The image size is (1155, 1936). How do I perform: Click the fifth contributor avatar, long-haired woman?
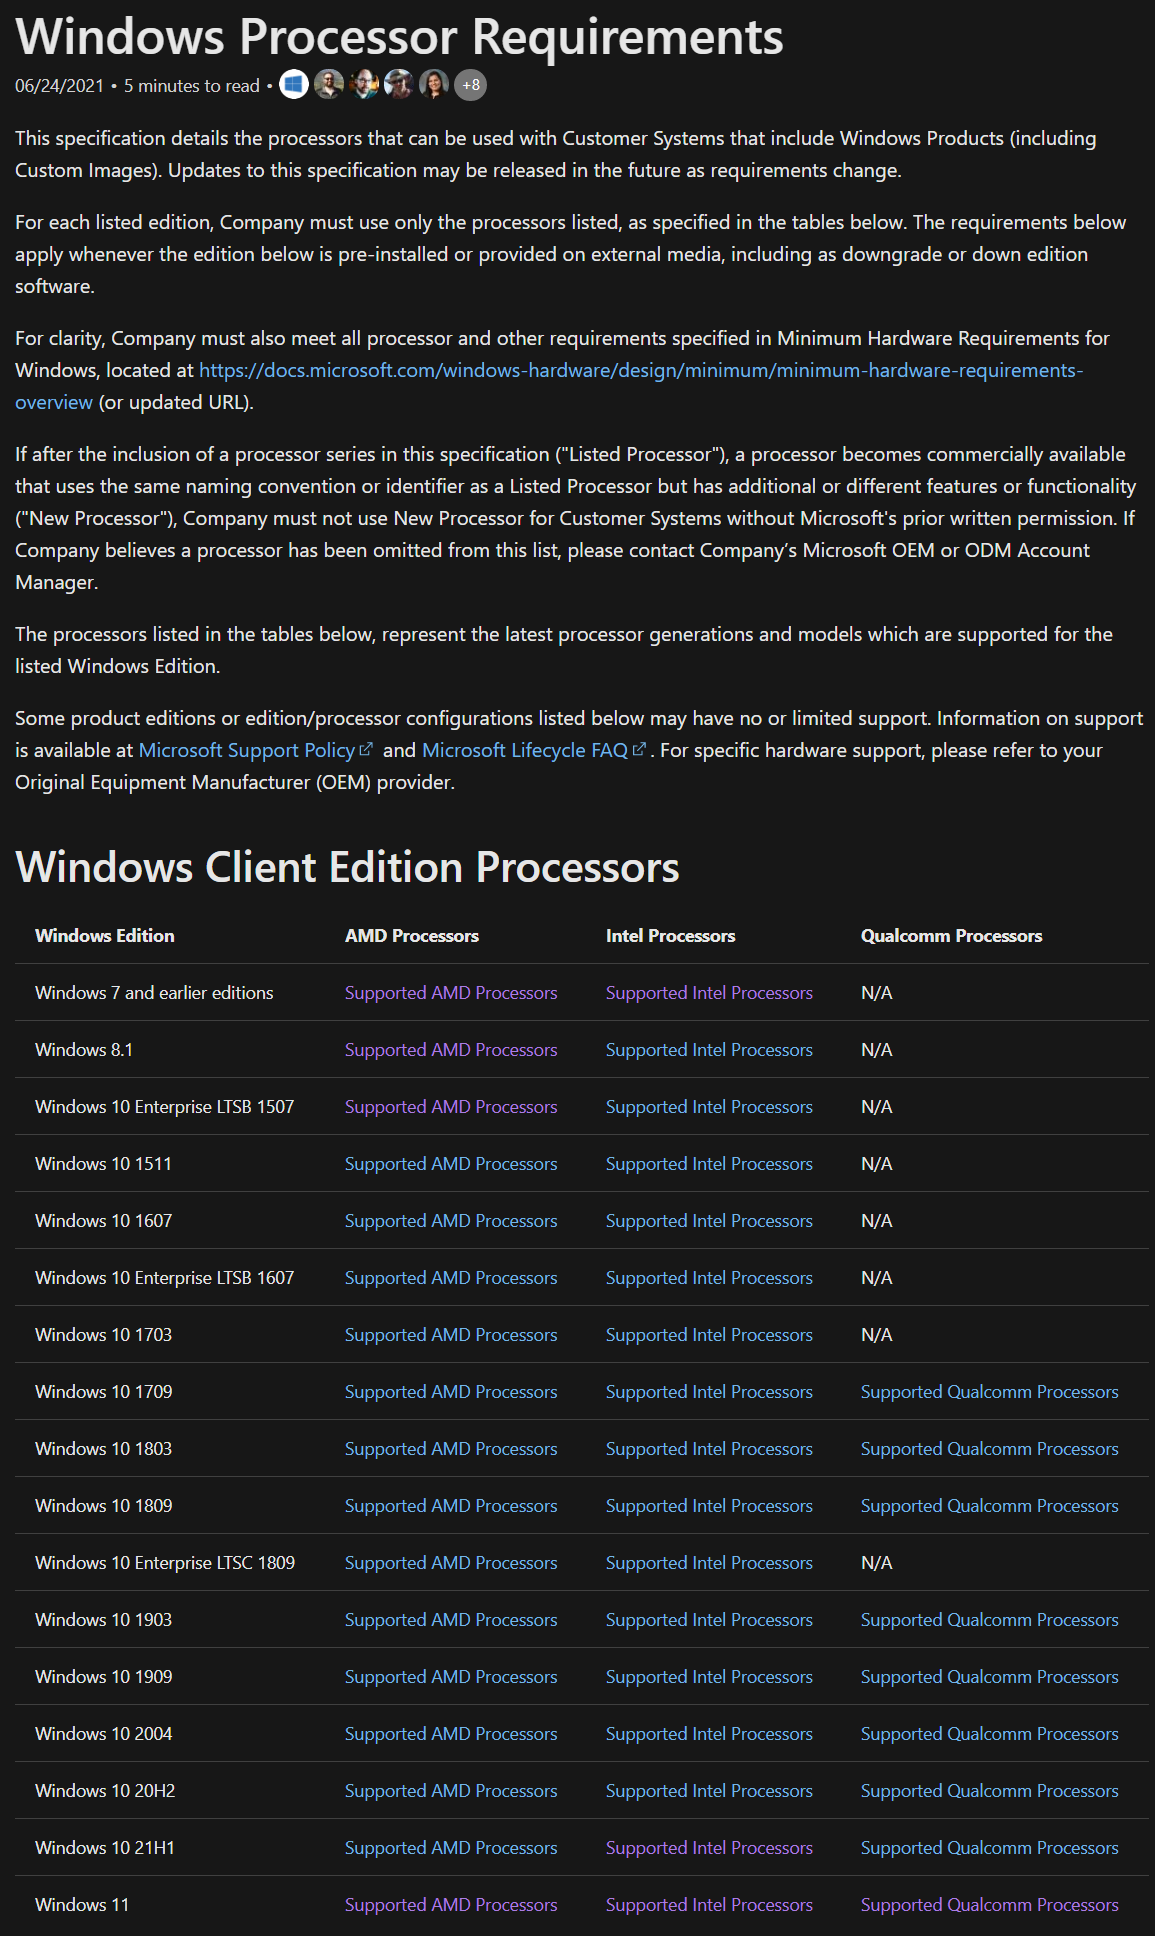click(x=434, y=85)
